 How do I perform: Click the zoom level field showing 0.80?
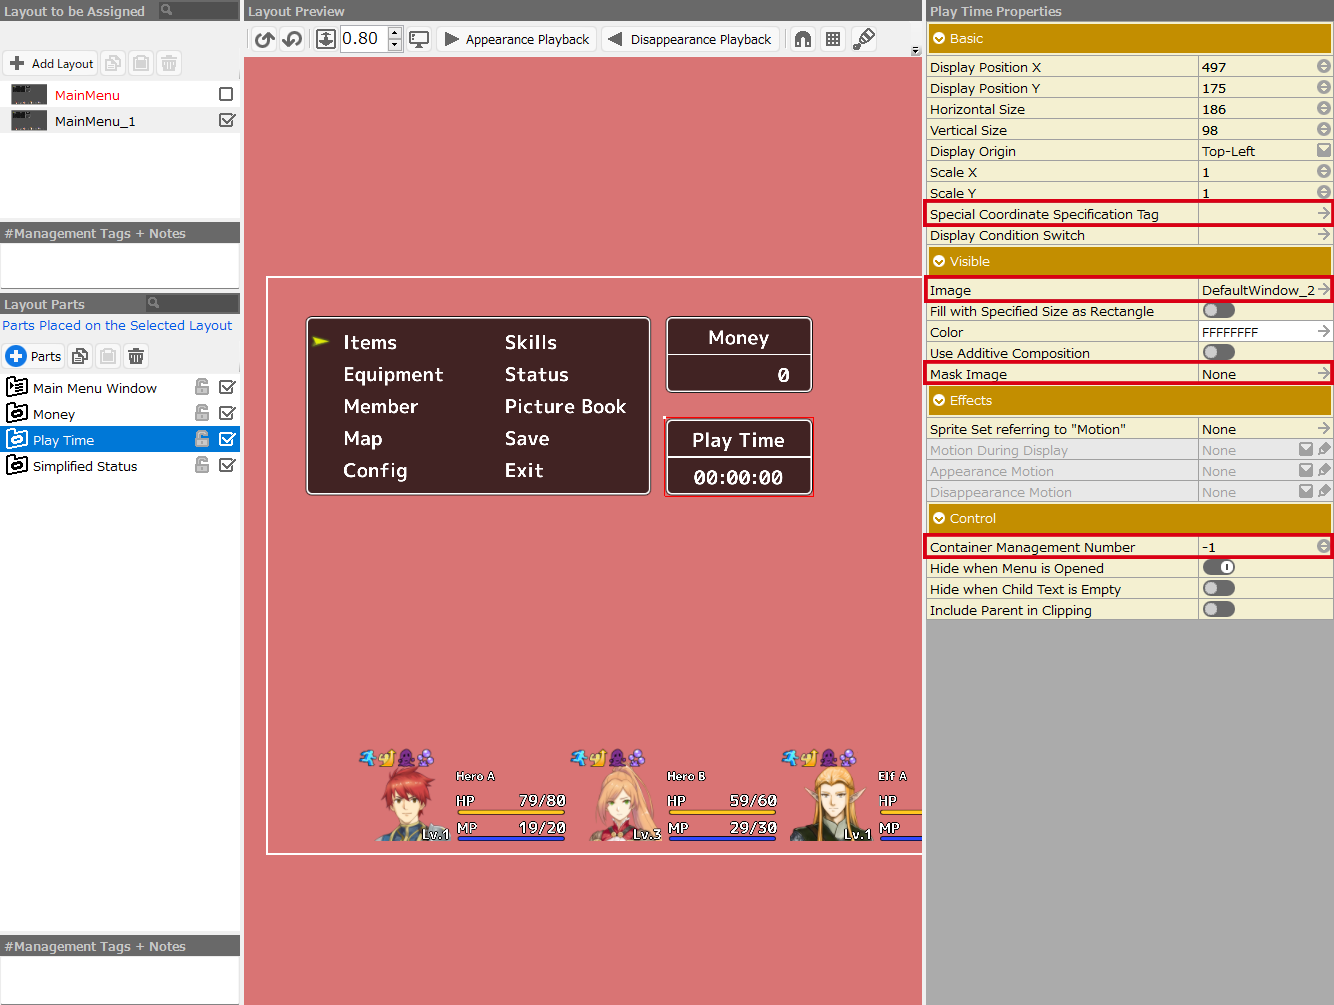[360, 38]
